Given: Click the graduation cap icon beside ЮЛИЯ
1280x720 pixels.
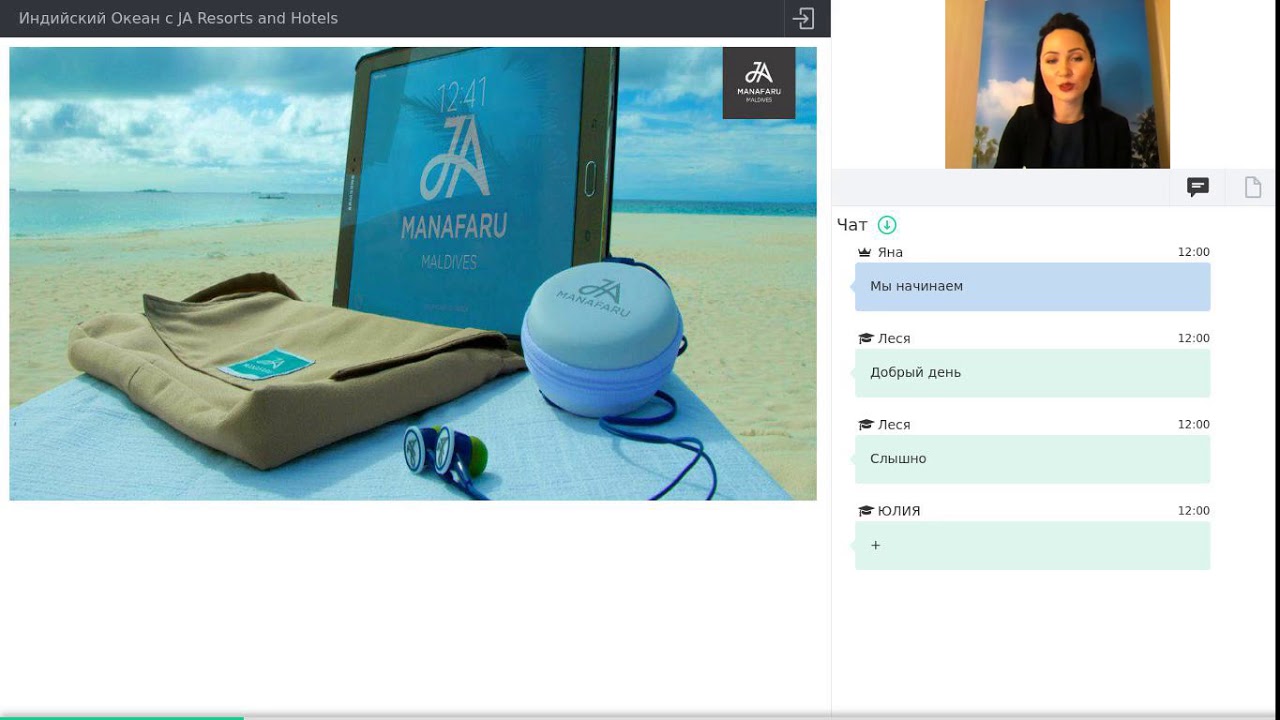Looking at the screenshot, I should coord(866,510).
